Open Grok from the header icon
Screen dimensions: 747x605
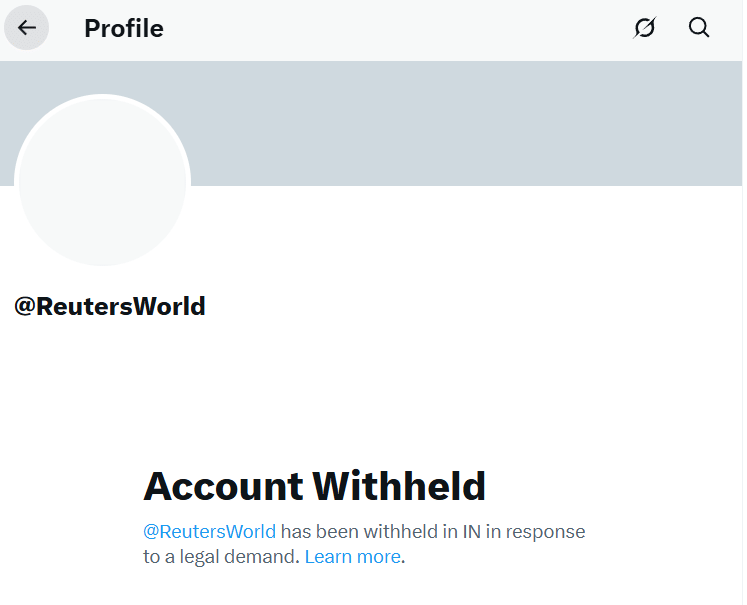(645, 28)
